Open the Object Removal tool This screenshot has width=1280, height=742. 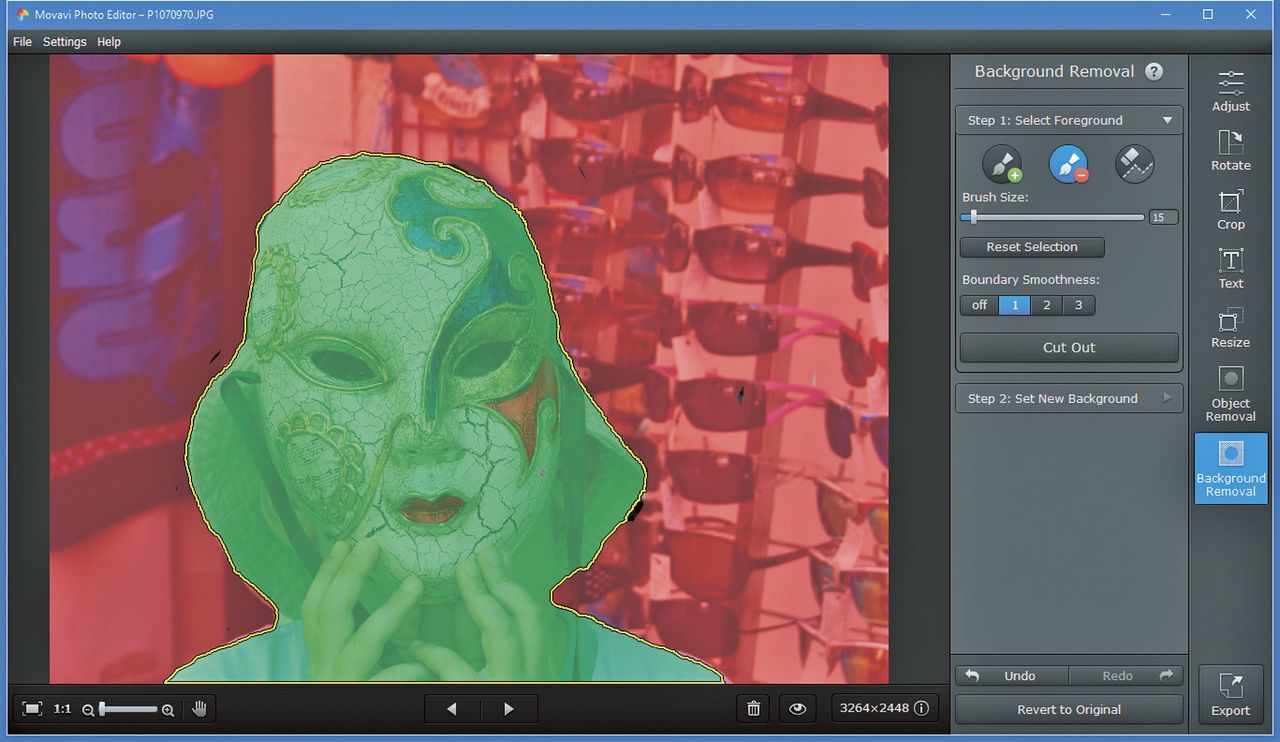click(x=1231, y=394)
